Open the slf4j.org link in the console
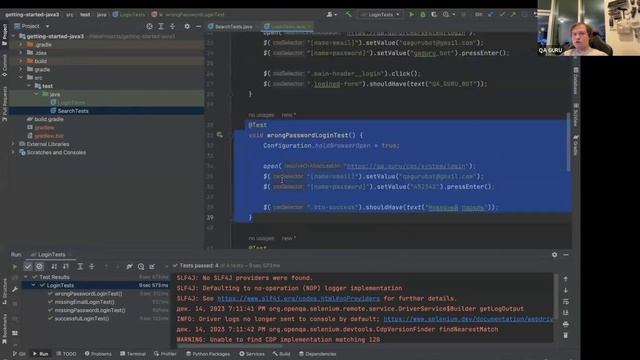 (x=298, y=298)
